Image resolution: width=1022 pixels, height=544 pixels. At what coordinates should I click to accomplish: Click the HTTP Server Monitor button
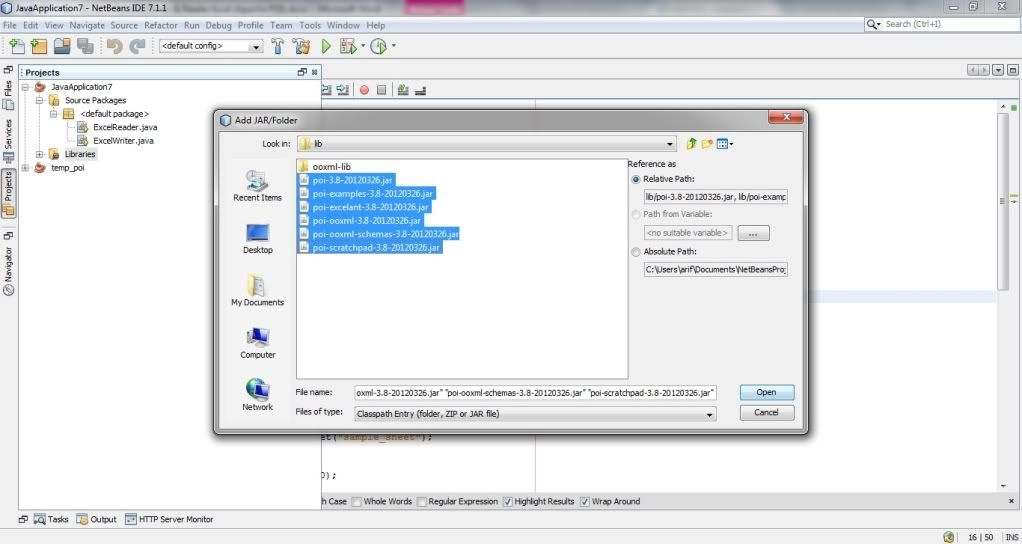click(x=169, y=519)
